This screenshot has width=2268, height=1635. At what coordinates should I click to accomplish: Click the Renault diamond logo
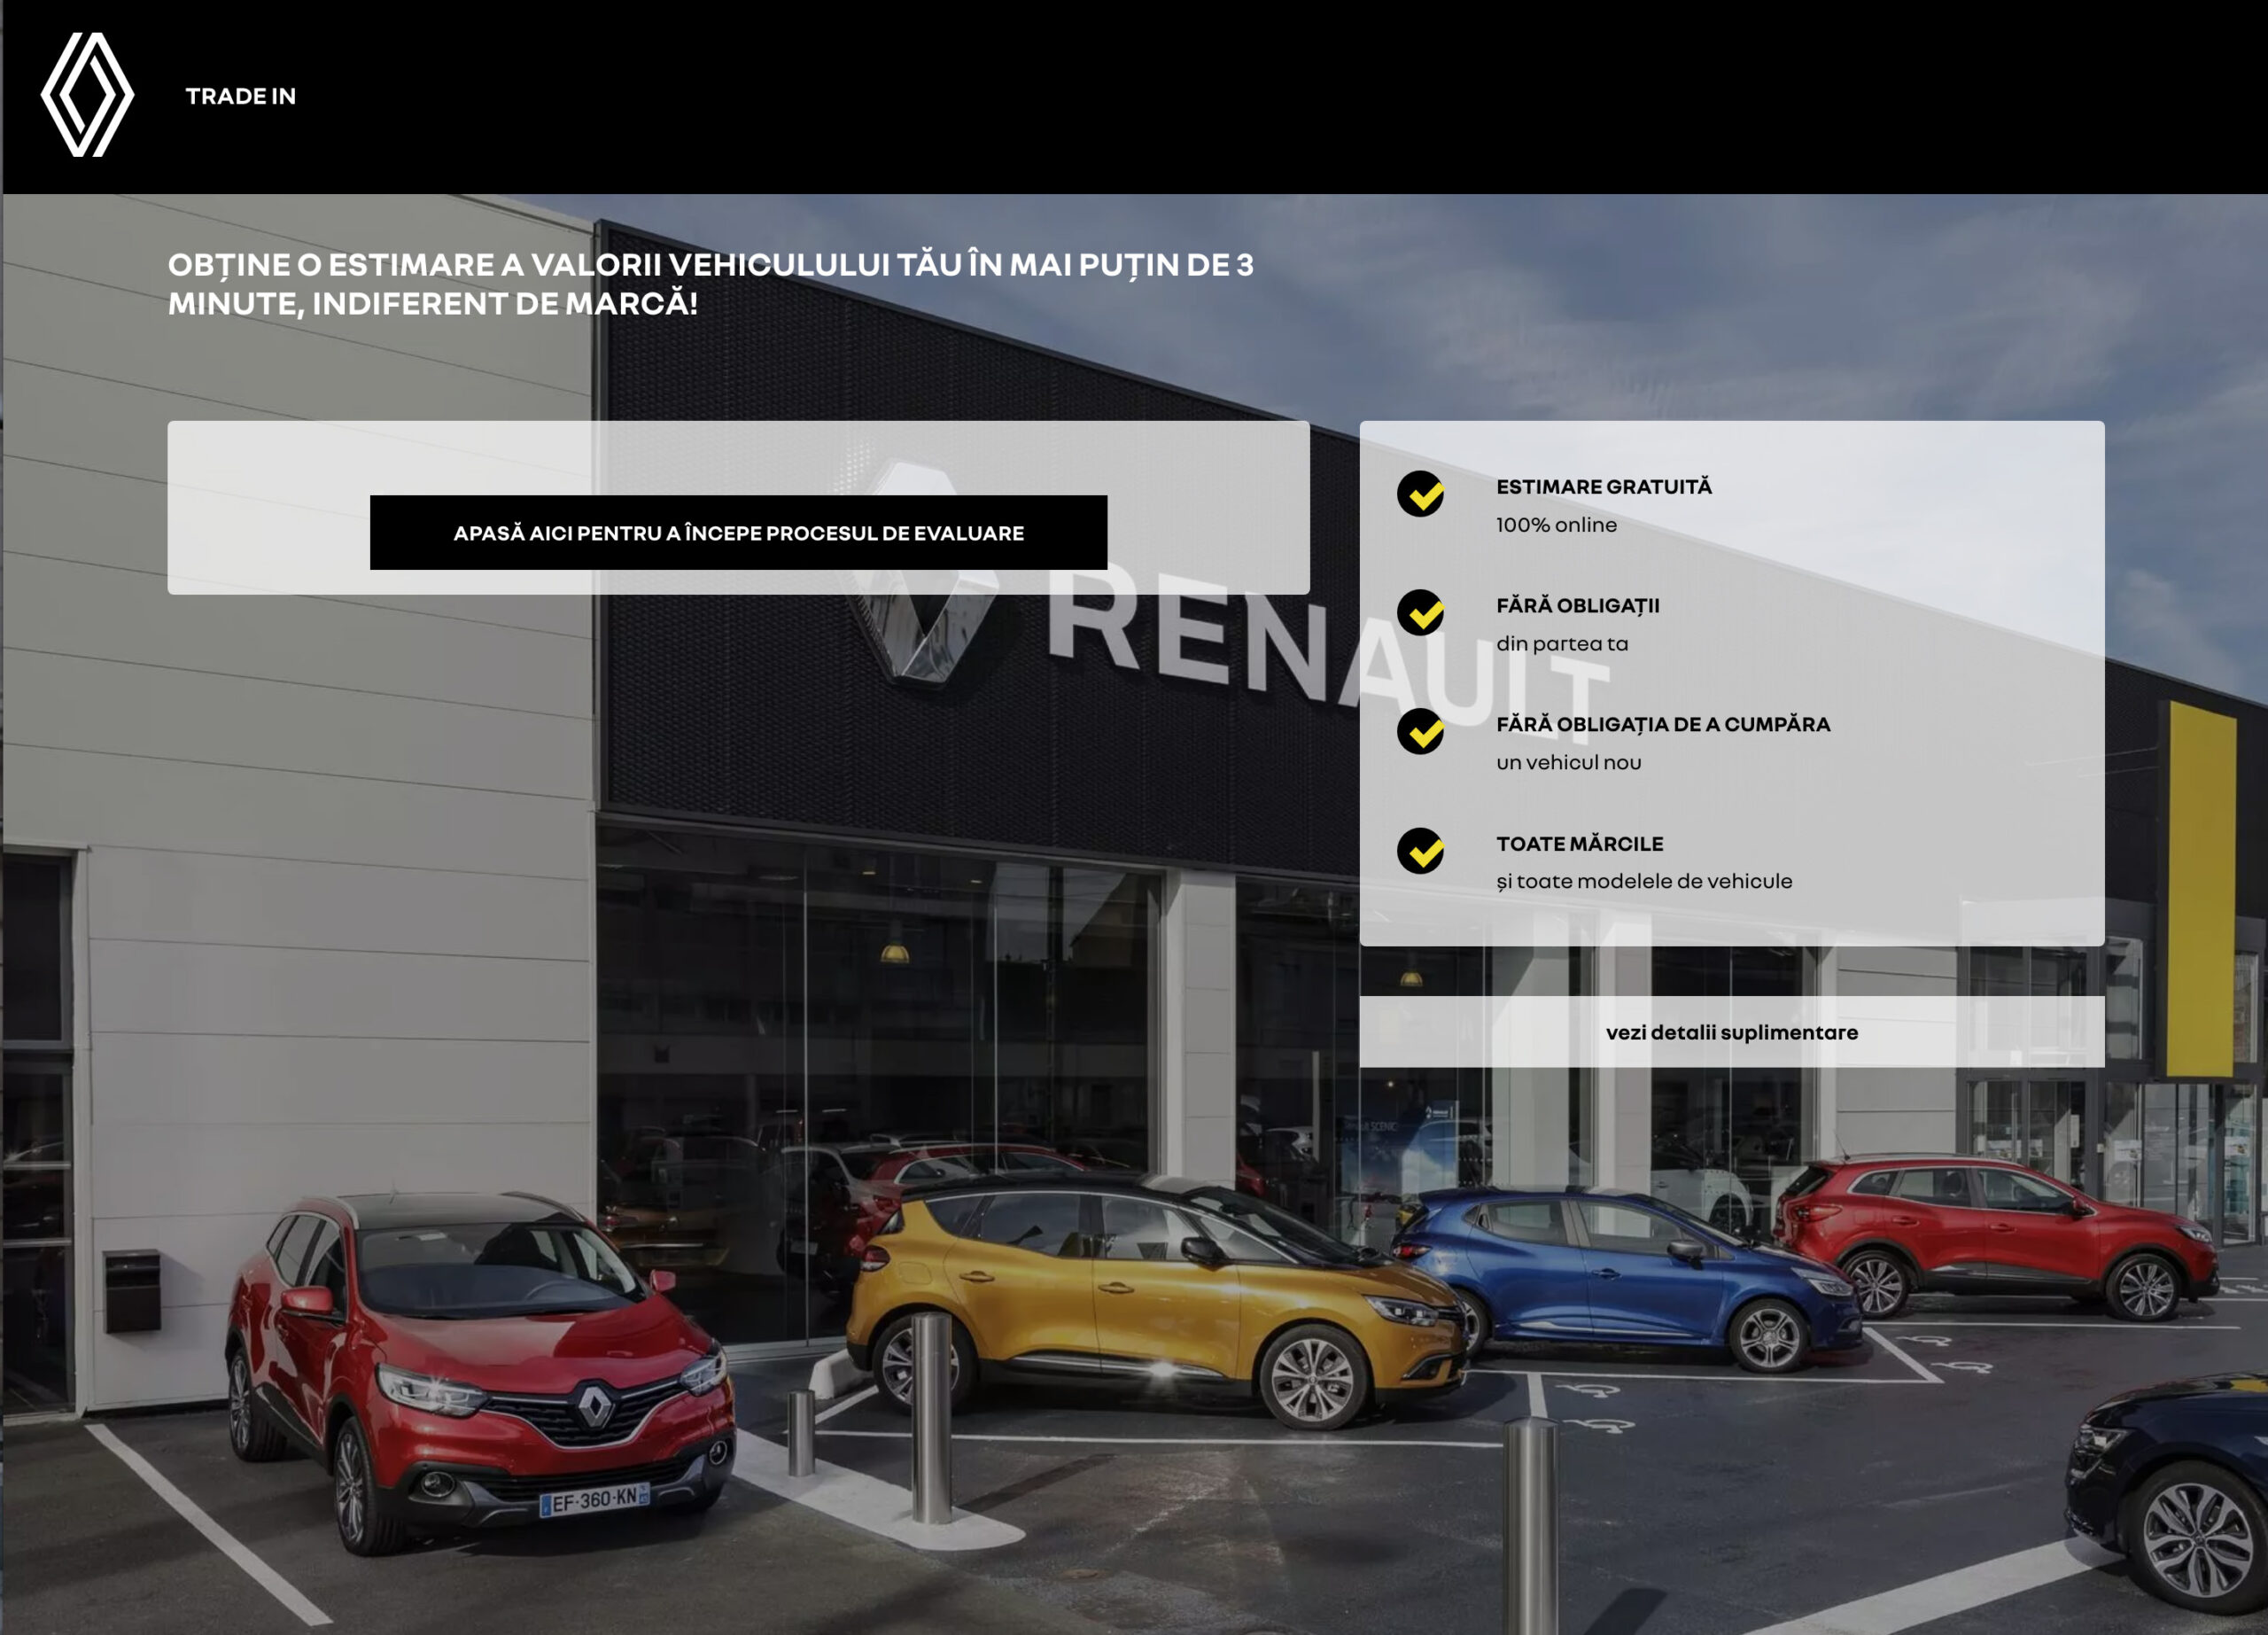(87, 95)
